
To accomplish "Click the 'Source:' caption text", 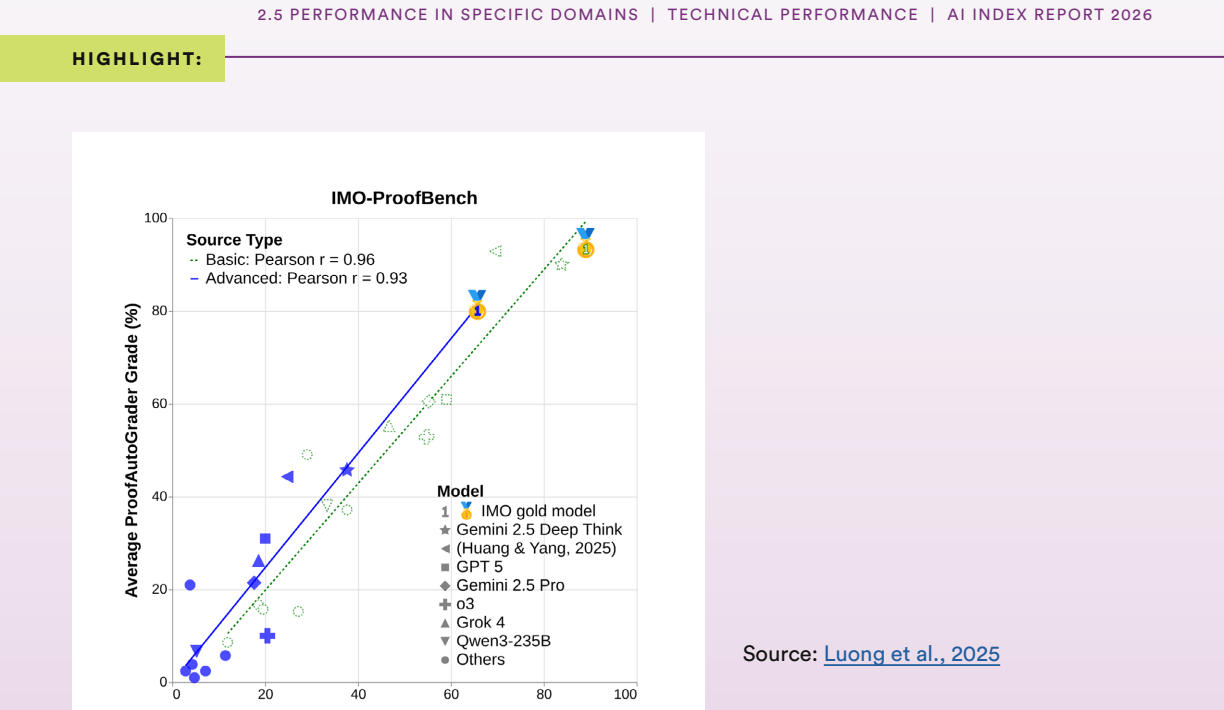I will click(780, 654).
